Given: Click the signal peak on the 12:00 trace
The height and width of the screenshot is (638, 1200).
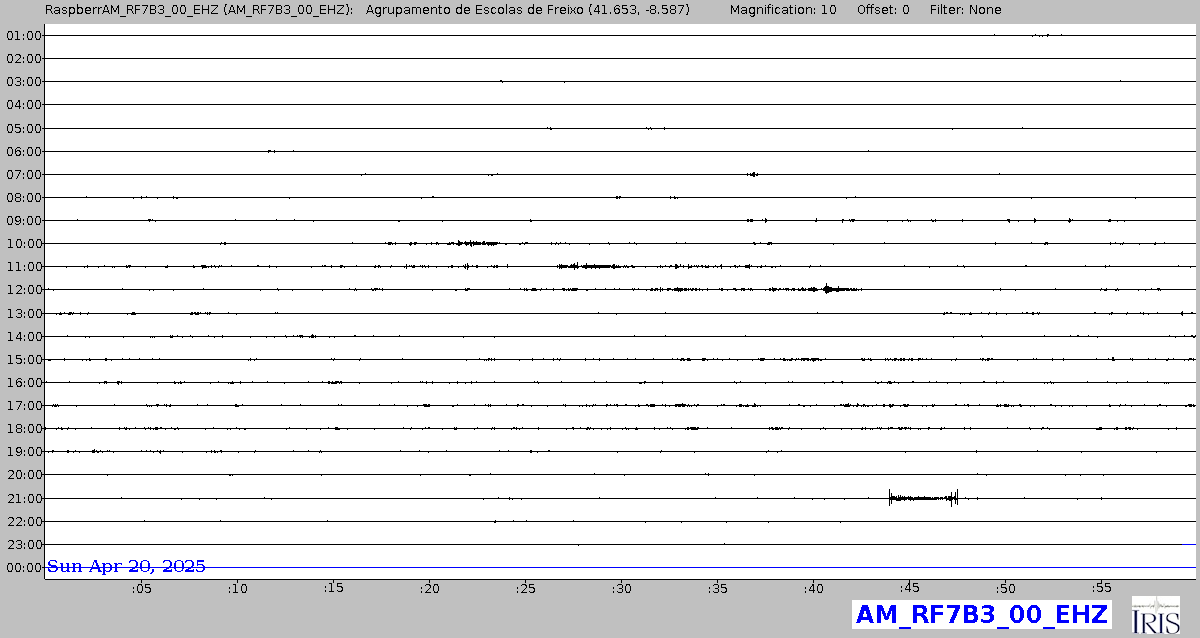Looking at the screenshot, I should tap(828, 289).
